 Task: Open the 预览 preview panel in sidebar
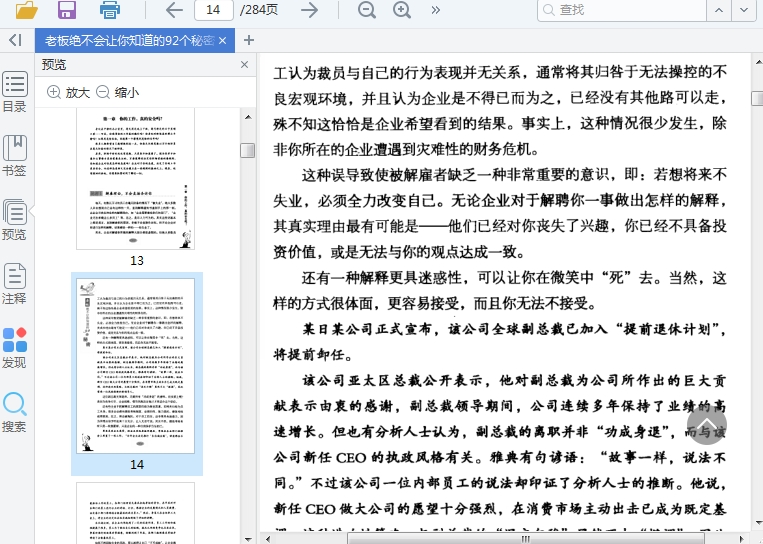pos(15,220)
